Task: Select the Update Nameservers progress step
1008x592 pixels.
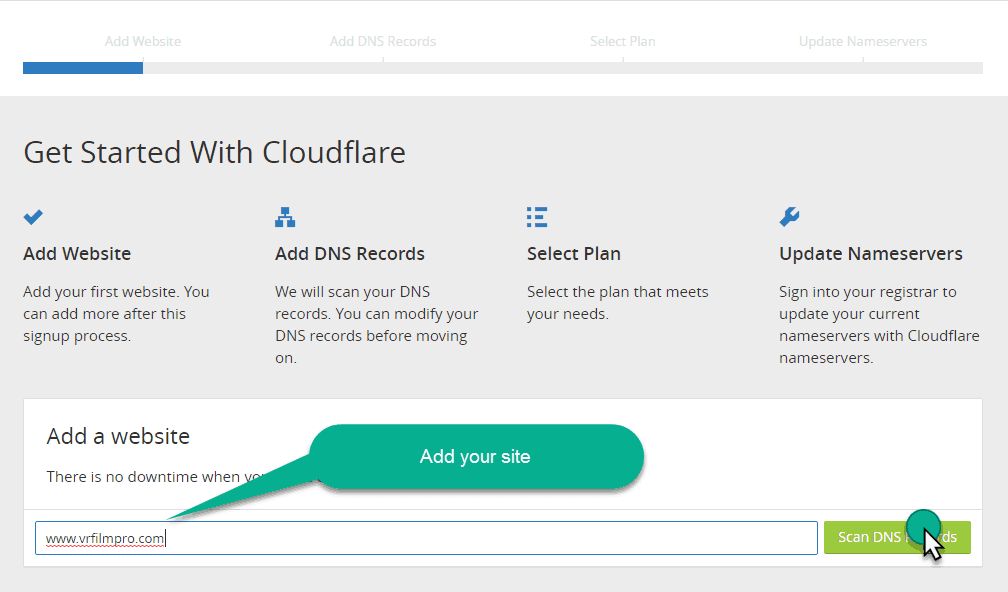Action: tap(863, 41)
